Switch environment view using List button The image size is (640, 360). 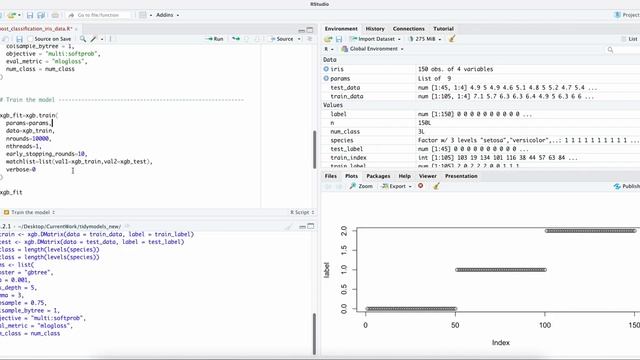[630, 39]
